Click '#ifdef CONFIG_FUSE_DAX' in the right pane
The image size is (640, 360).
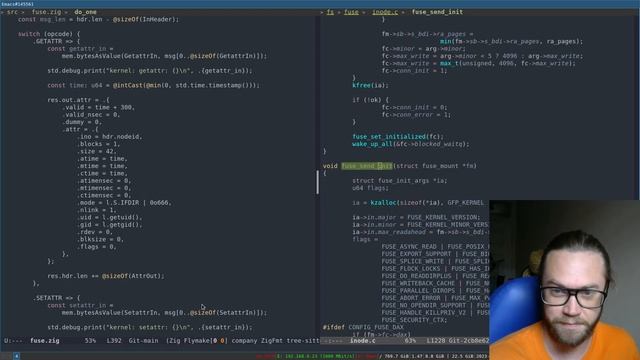pyautogui.click(x=363, y=327)
